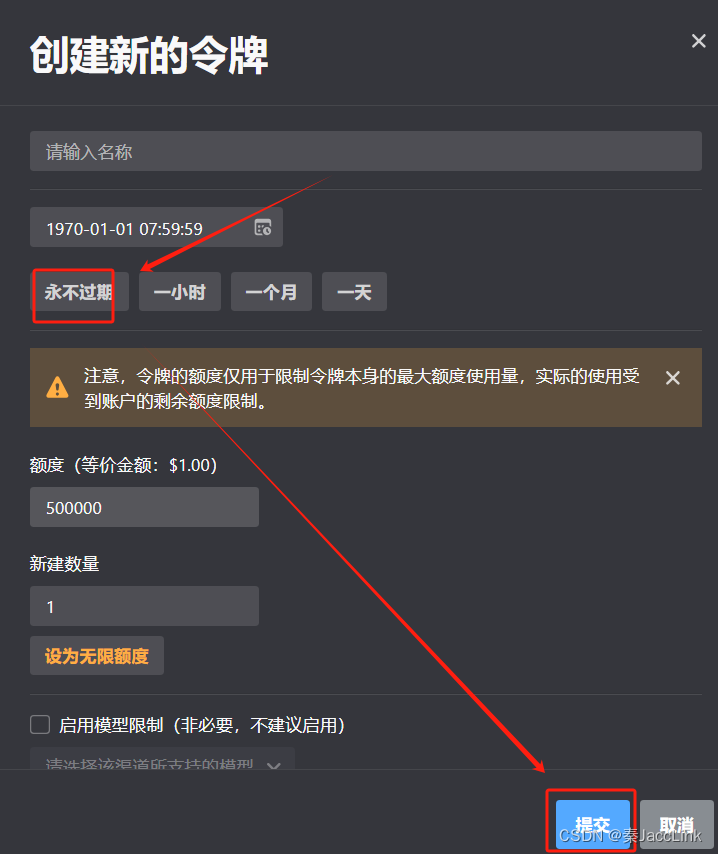The width and height of the screenshot is (718, 854).
Task: Set expiration to 一个月
Action: (x=271, y=292)
